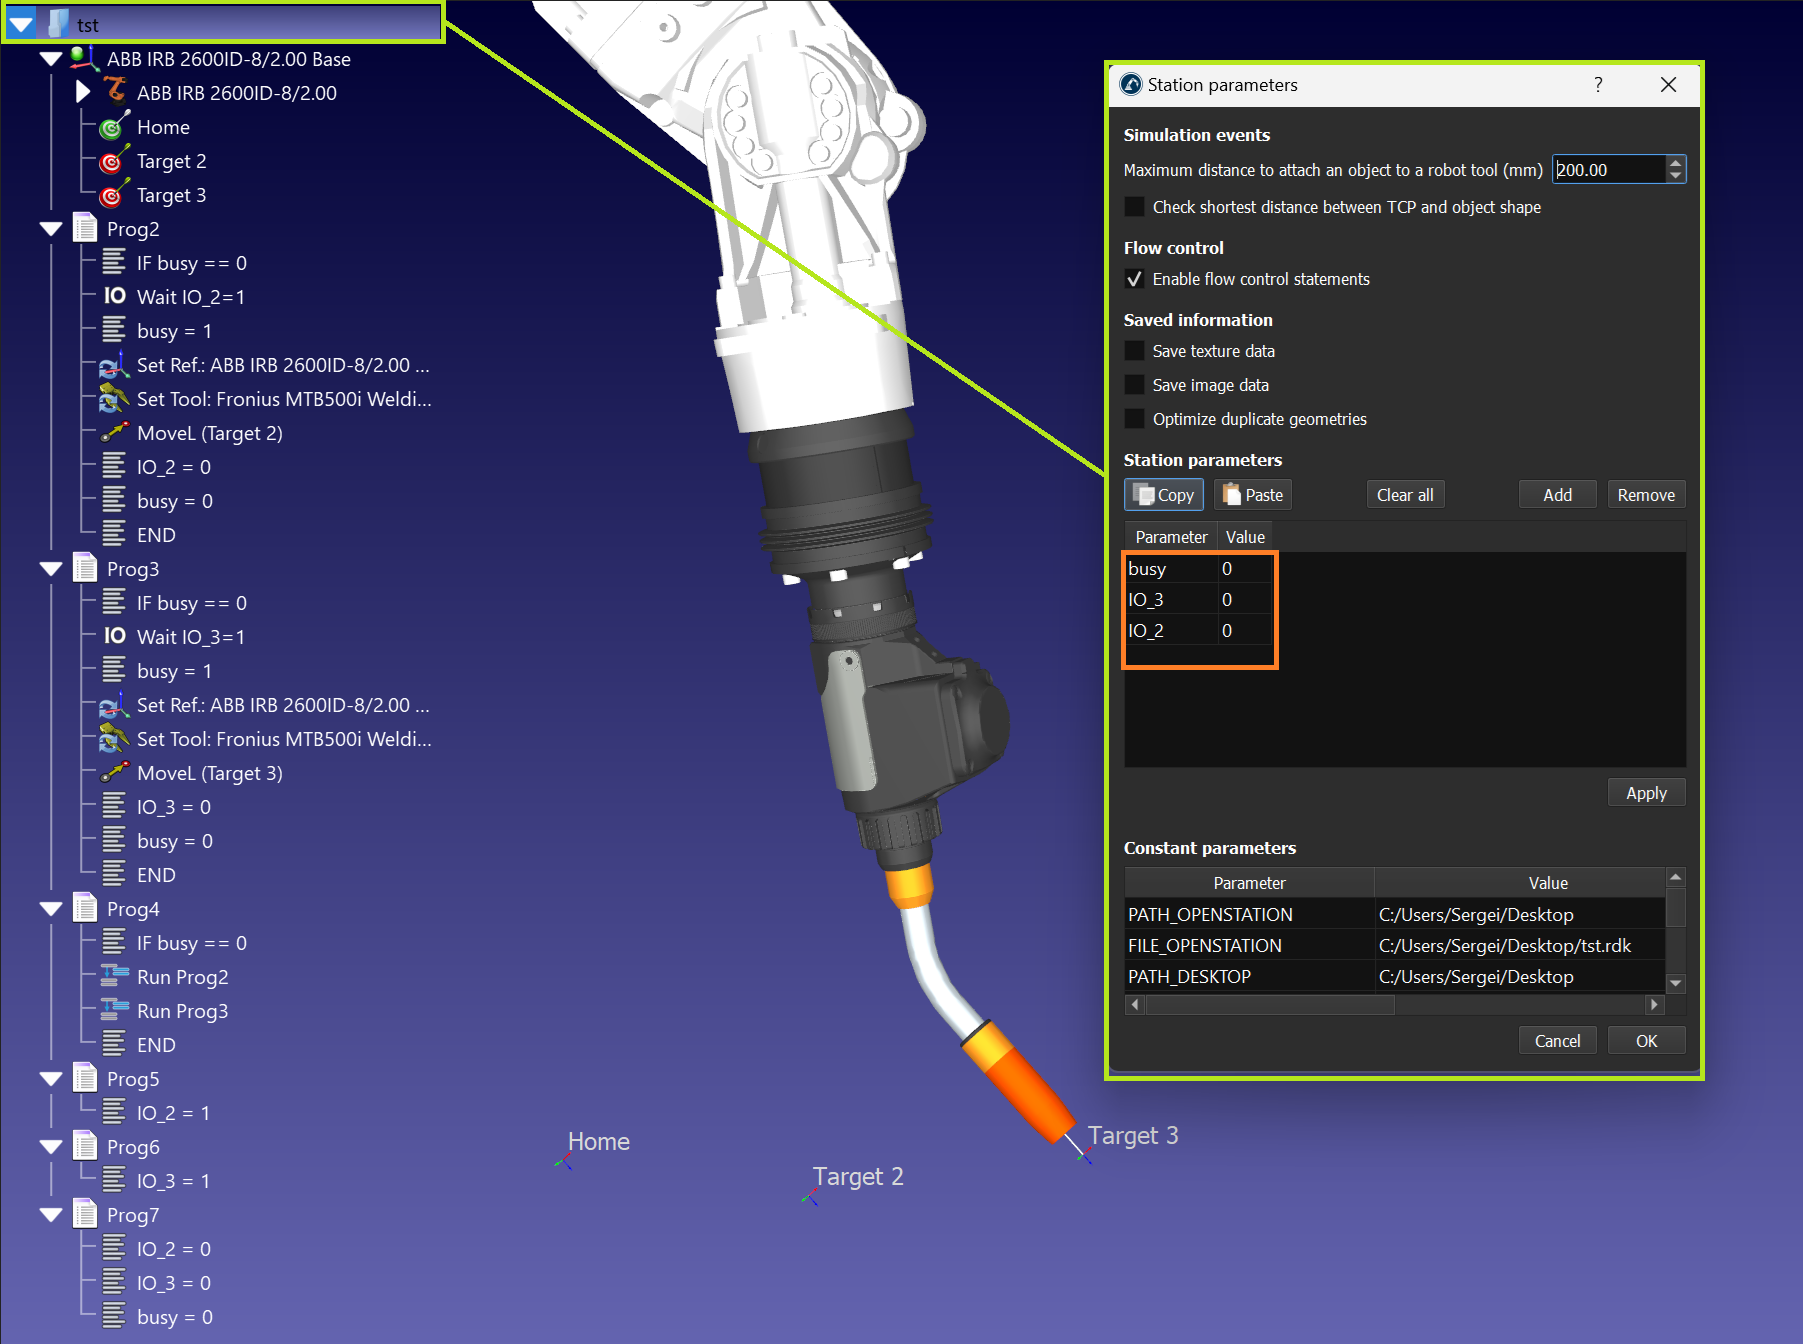
Task: Click the maximum distance input field
Action: [1608, 170]
